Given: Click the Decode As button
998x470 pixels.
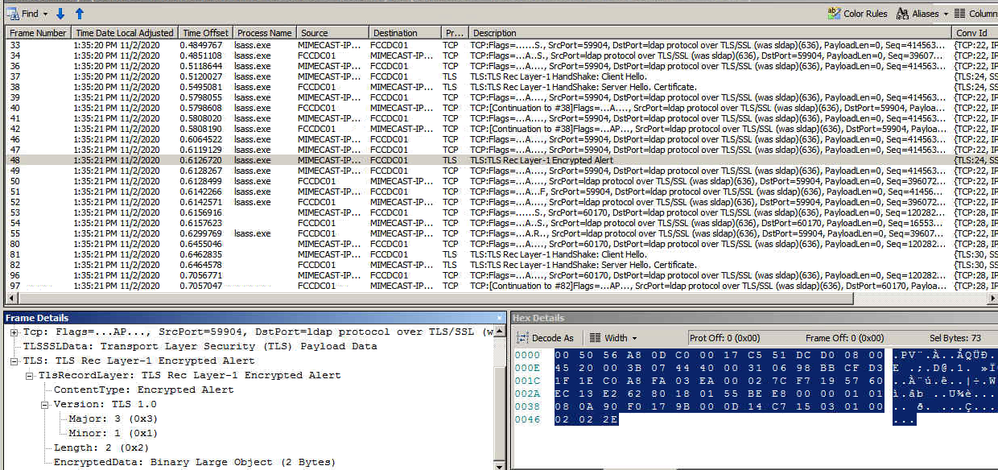Looking at the screenshot, I should coord(545,338).
